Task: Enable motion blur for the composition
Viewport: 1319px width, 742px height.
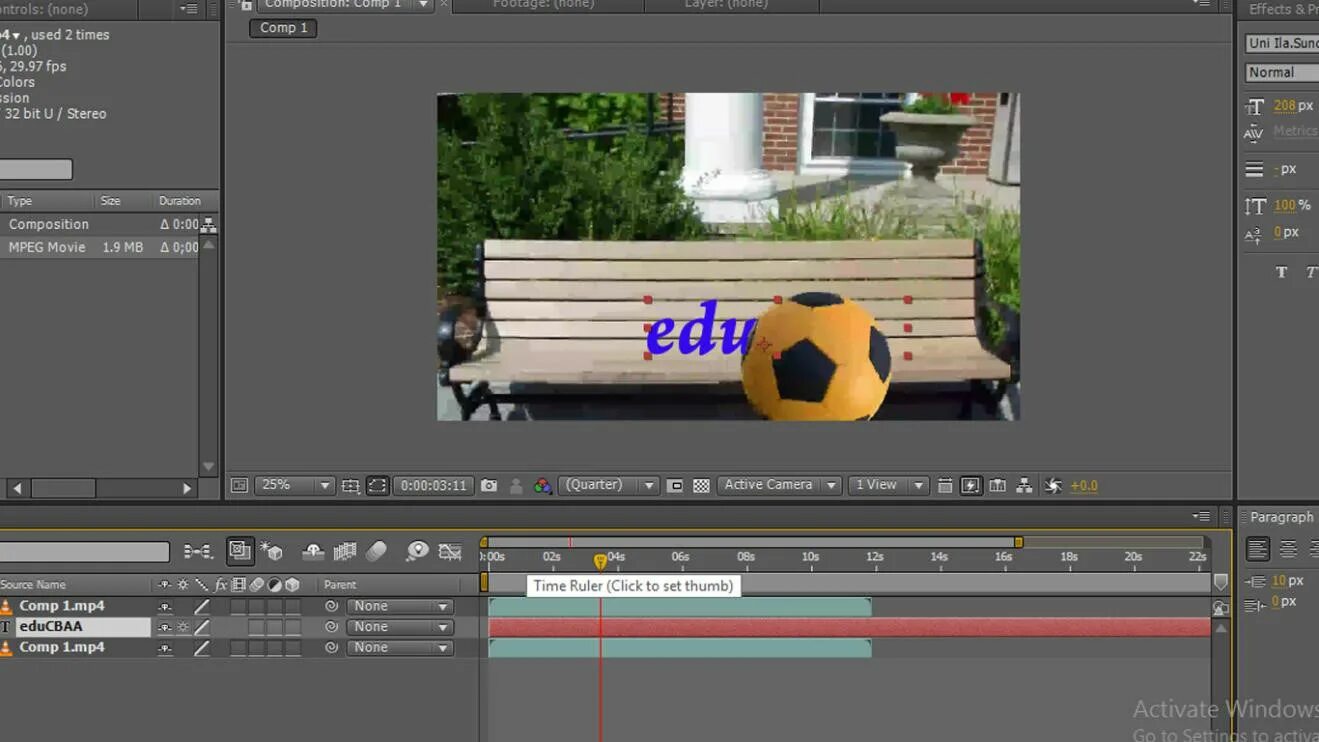Action: click(x=377, y=551)
